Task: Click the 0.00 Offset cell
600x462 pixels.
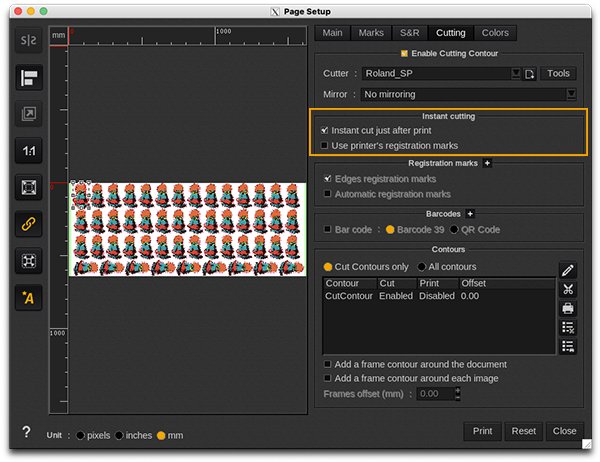Action: tap(470, 296)
